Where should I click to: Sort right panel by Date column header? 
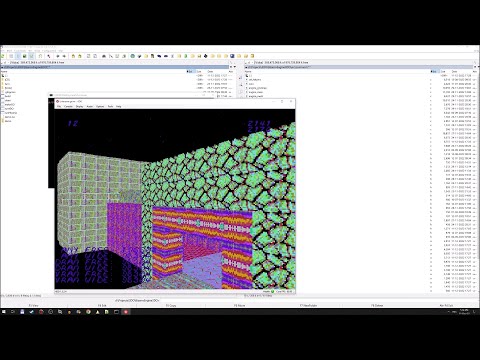461,71
